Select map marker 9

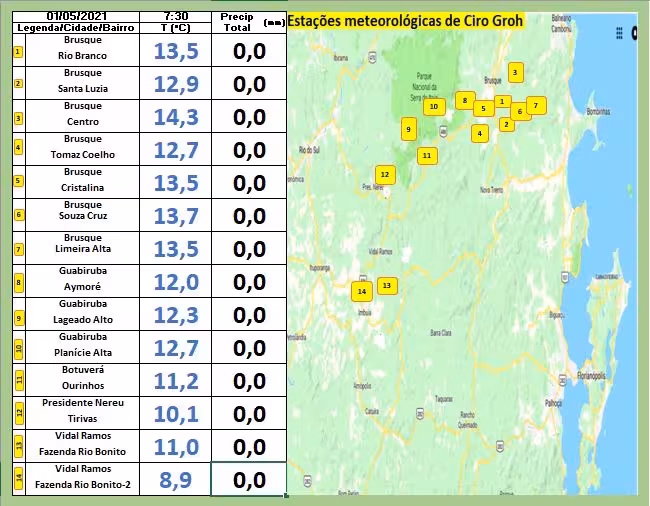tap(408, 128)
